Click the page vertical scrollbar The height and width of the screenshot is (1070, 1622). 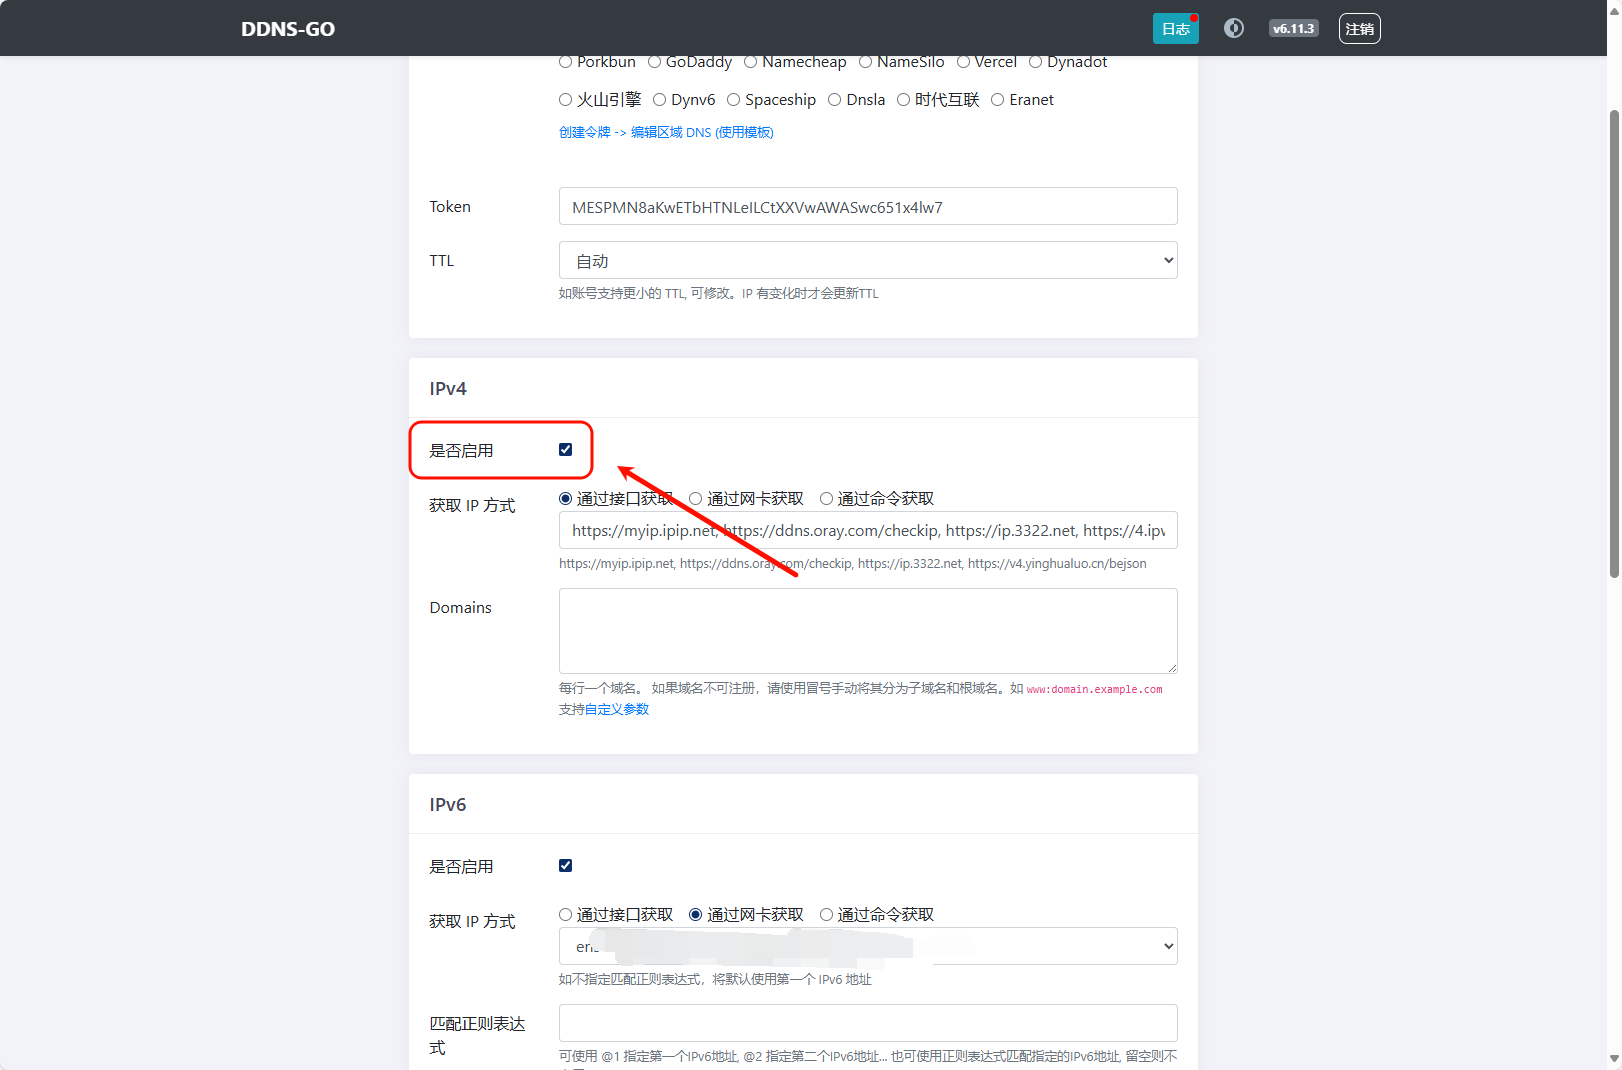(x=1613, y=340)
